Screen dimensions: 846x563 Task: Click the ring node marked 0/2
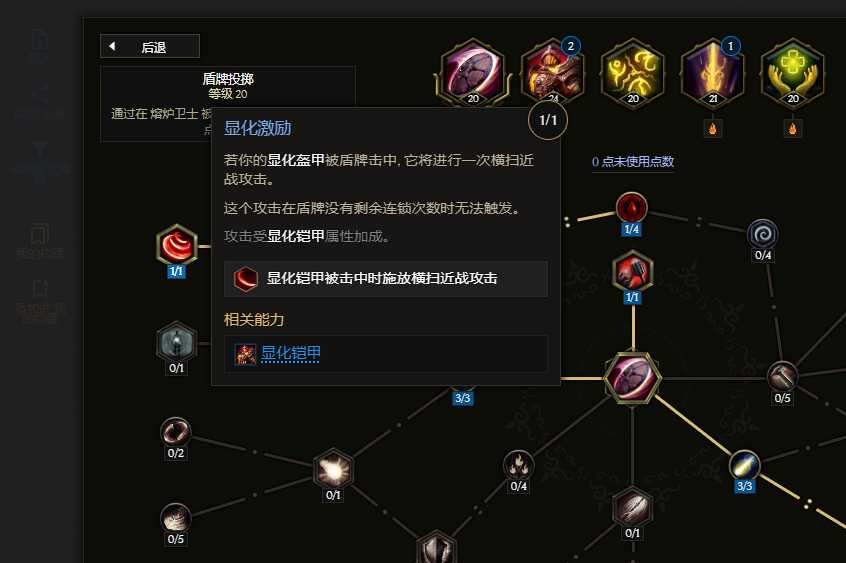coord(176,432)
